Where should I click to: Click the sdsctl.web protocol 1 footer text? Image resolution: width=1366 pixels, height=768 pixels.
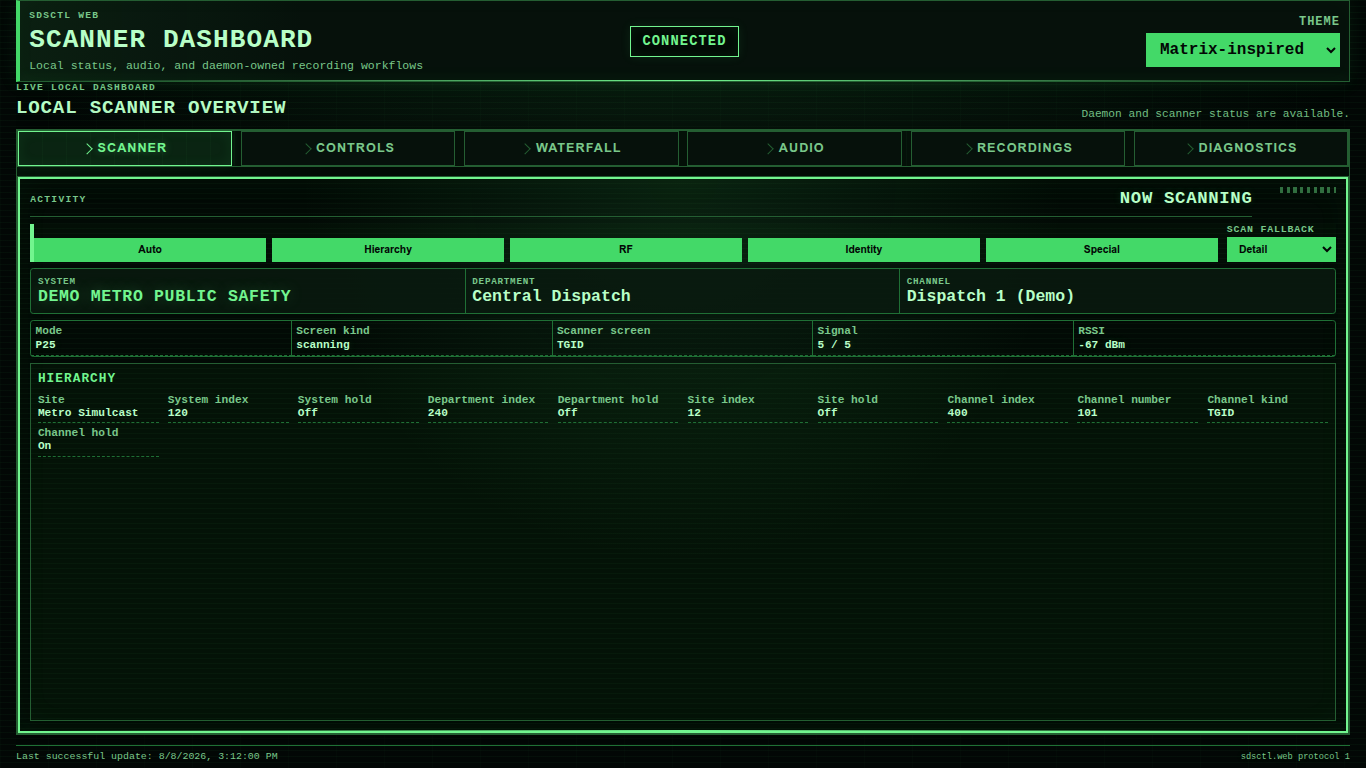coord(1295,757)
